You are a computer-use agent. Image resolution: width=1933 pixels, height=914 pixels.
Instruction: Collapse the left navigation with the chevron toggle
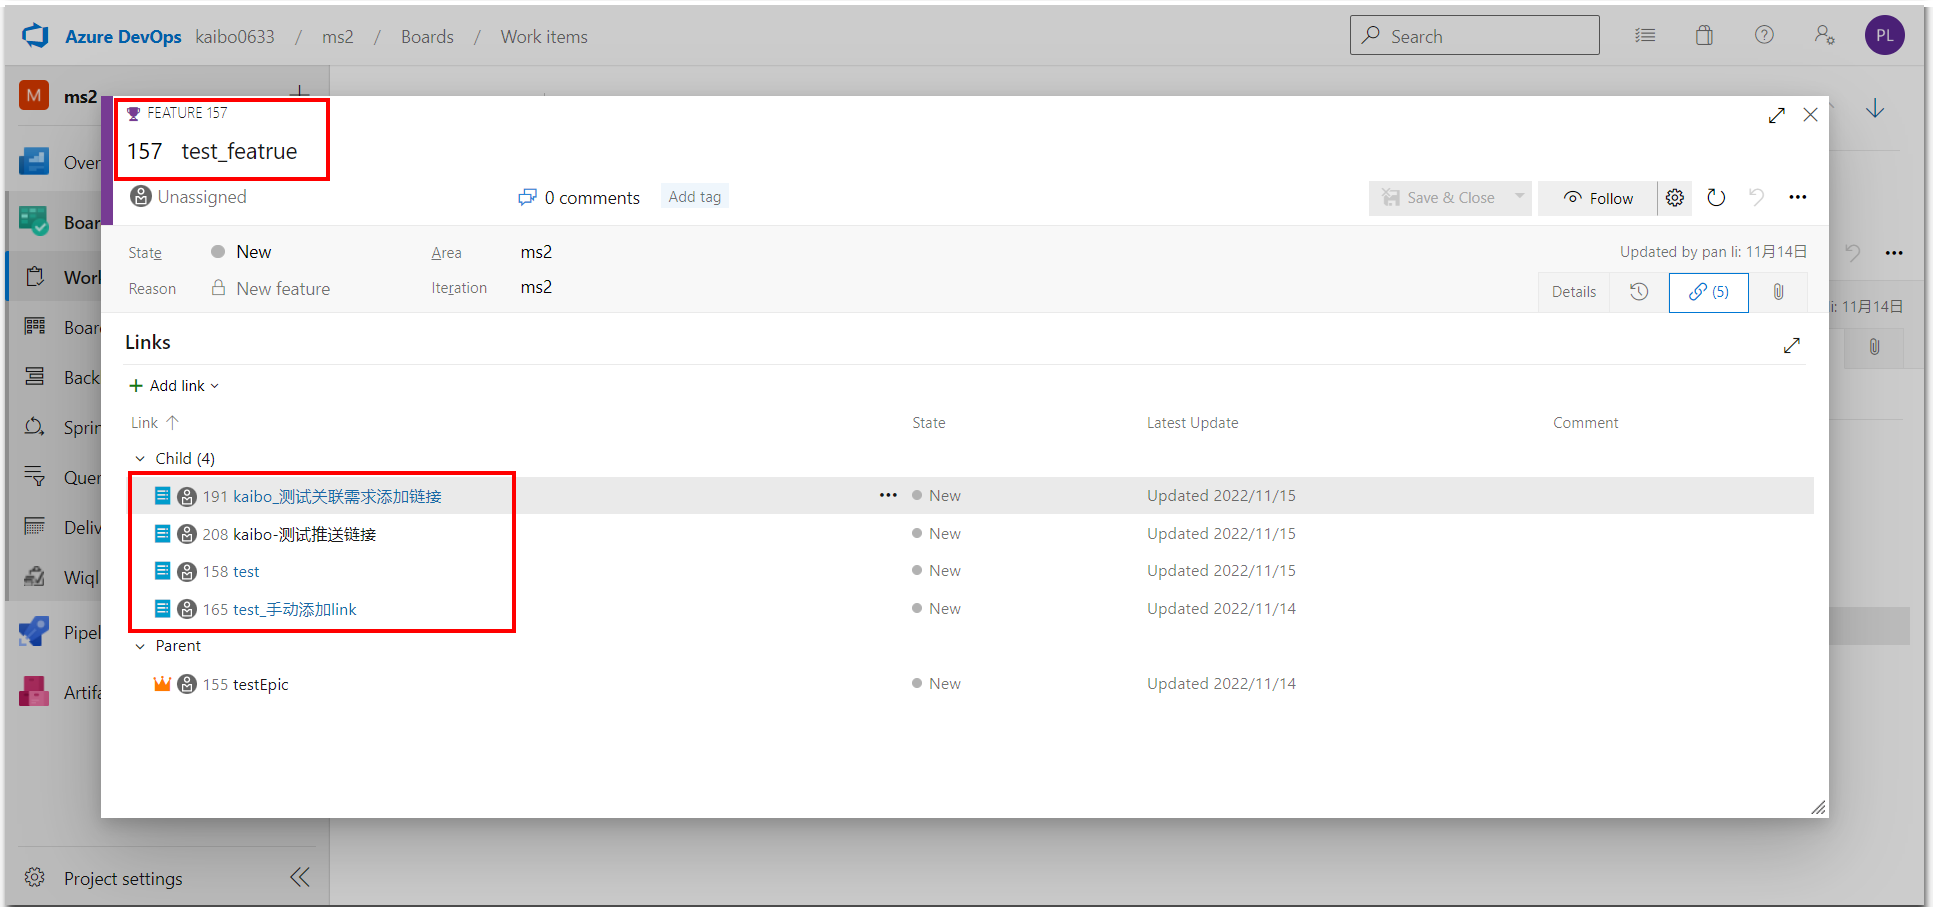(x=299, y=877)
